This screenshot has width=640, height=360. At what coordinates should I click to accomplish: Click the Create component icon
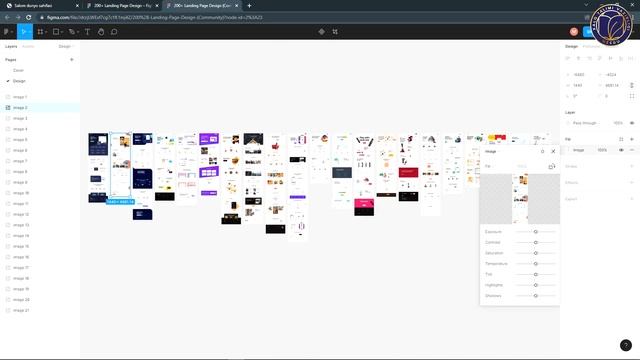(322, 31)
